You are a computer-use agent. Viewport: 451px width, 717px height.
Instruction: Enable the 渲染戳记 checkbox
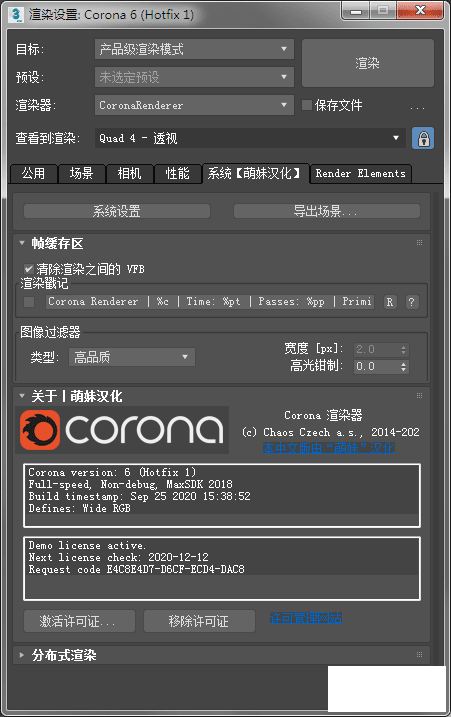[29, 302]
